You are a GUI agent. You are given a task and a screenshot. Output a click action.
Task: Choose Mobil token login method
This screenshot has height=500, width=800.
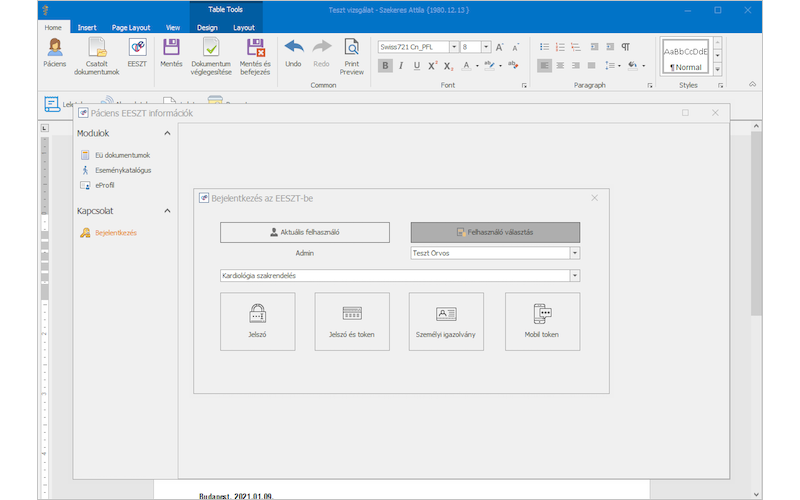542,321
